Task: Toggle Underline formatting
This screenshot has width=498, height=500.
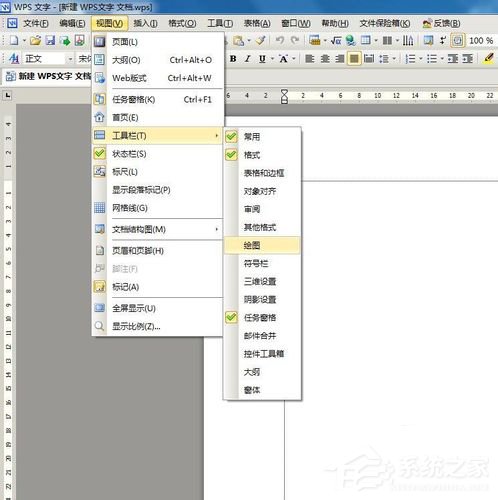Action: pyautogui.click(x=262, y=59)
